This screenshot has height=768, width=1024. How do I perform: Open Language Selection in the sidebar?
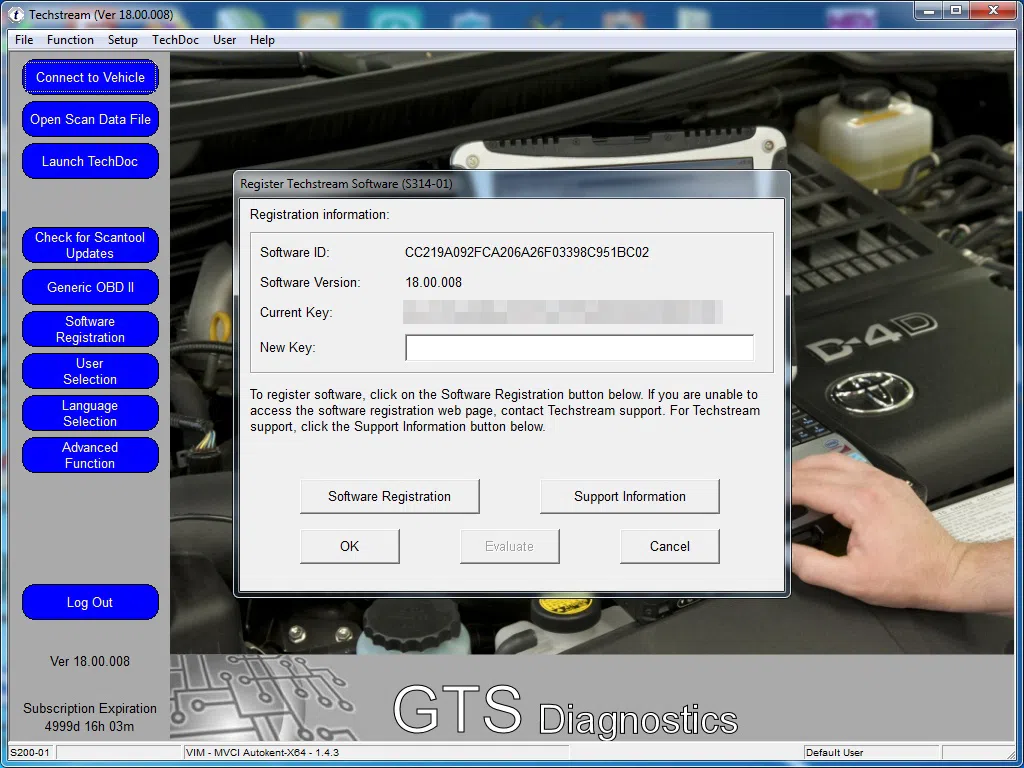[90, 413]
